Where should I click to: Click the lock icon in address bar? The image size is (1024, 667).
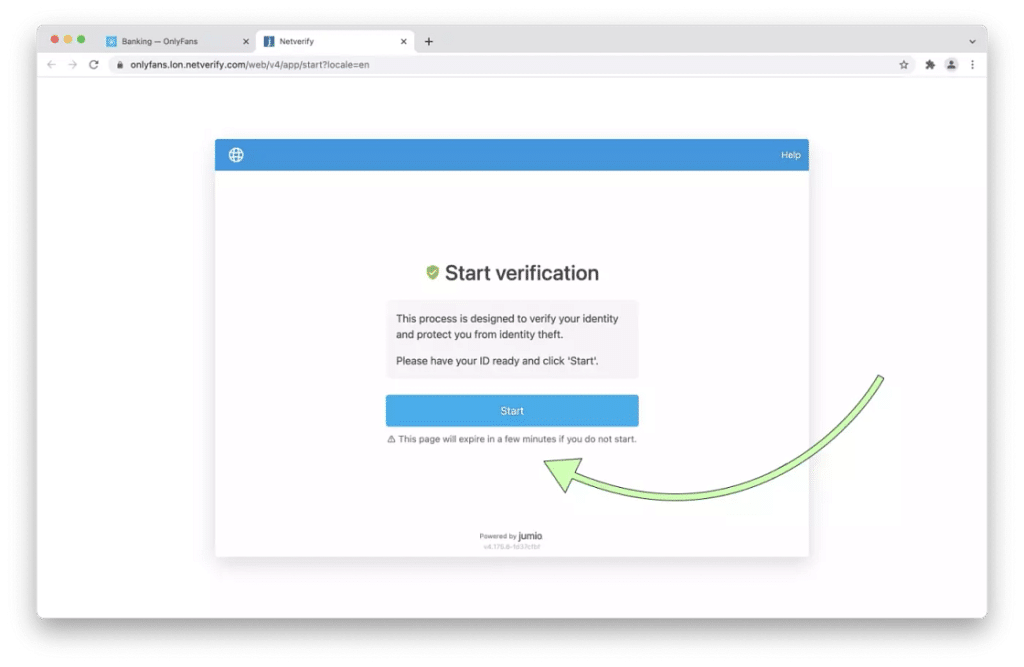(119, 65)
